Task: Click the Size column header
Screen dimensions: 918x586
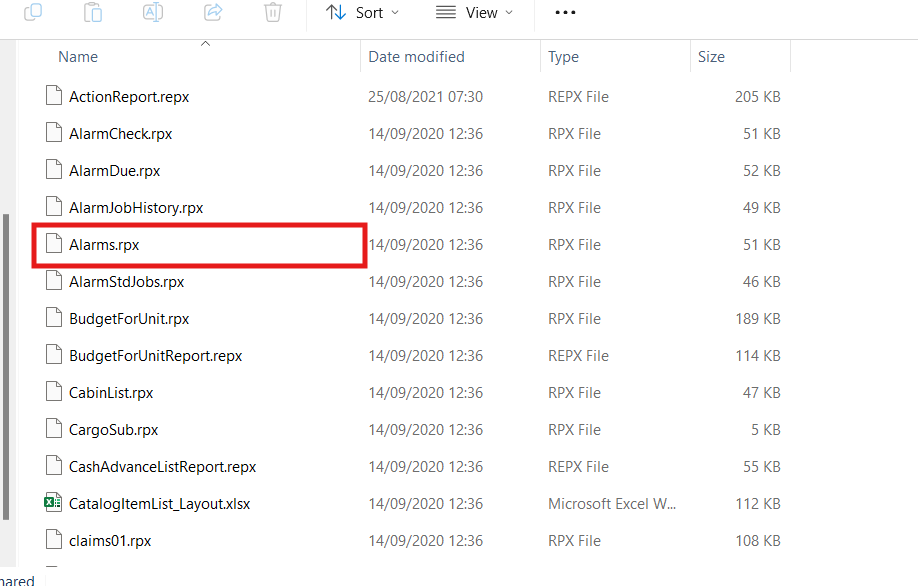Action: click(x=711, y=57)
